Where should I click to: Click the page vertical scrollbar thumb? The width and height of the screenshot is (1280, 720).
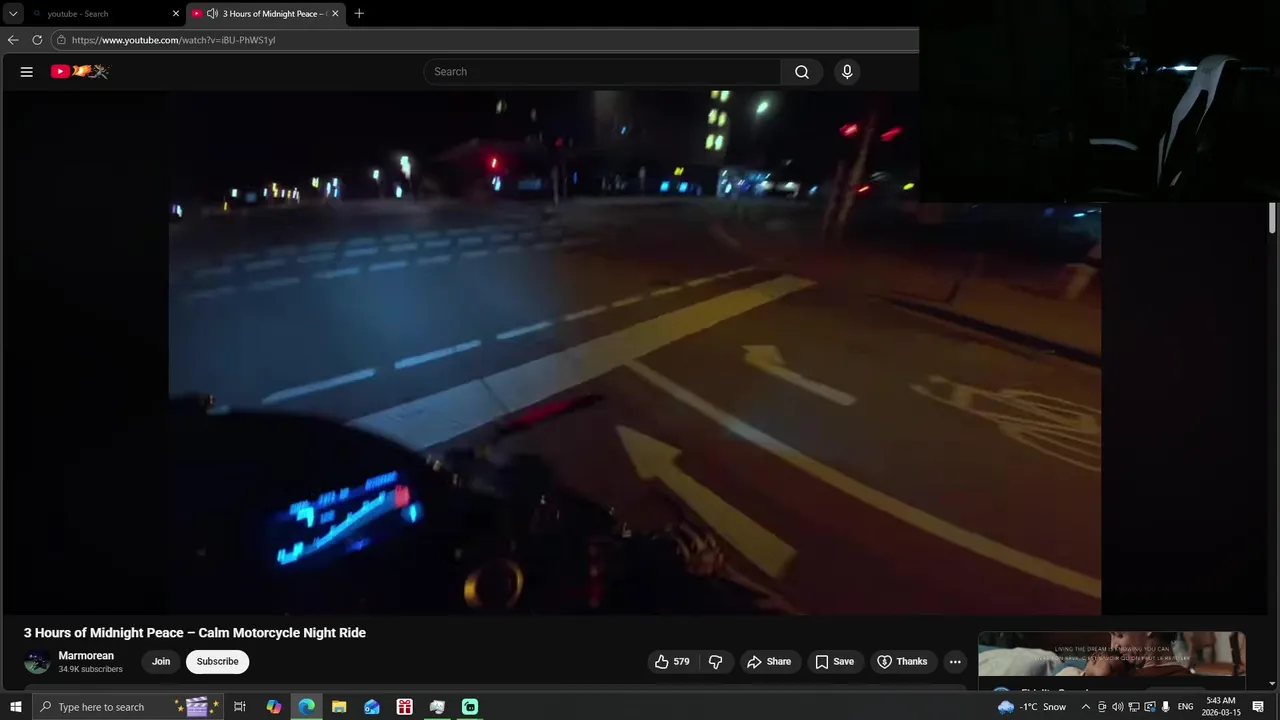[1273, 218]
